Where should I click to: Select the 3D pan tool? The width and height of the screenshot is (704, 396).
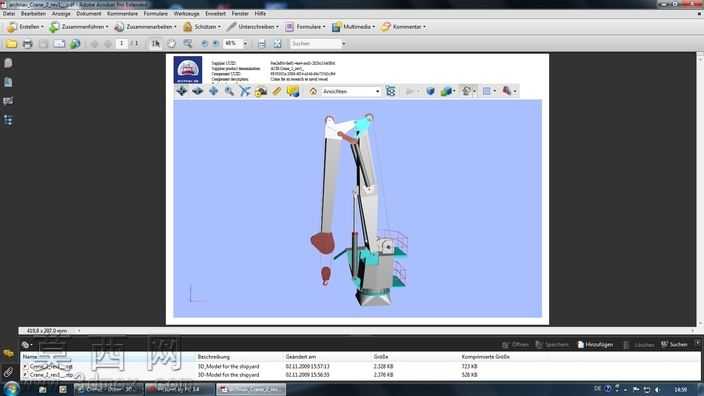point(213,92)
